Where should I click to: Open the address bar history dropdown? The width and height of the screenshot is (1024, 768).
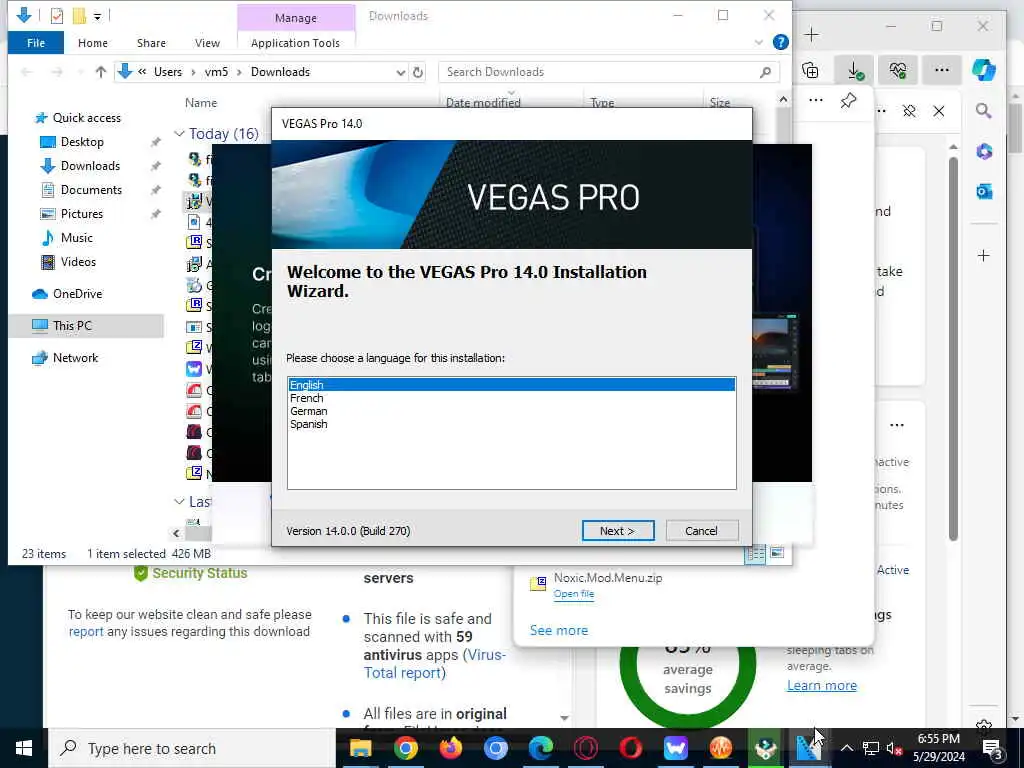(x=400, y=72)
